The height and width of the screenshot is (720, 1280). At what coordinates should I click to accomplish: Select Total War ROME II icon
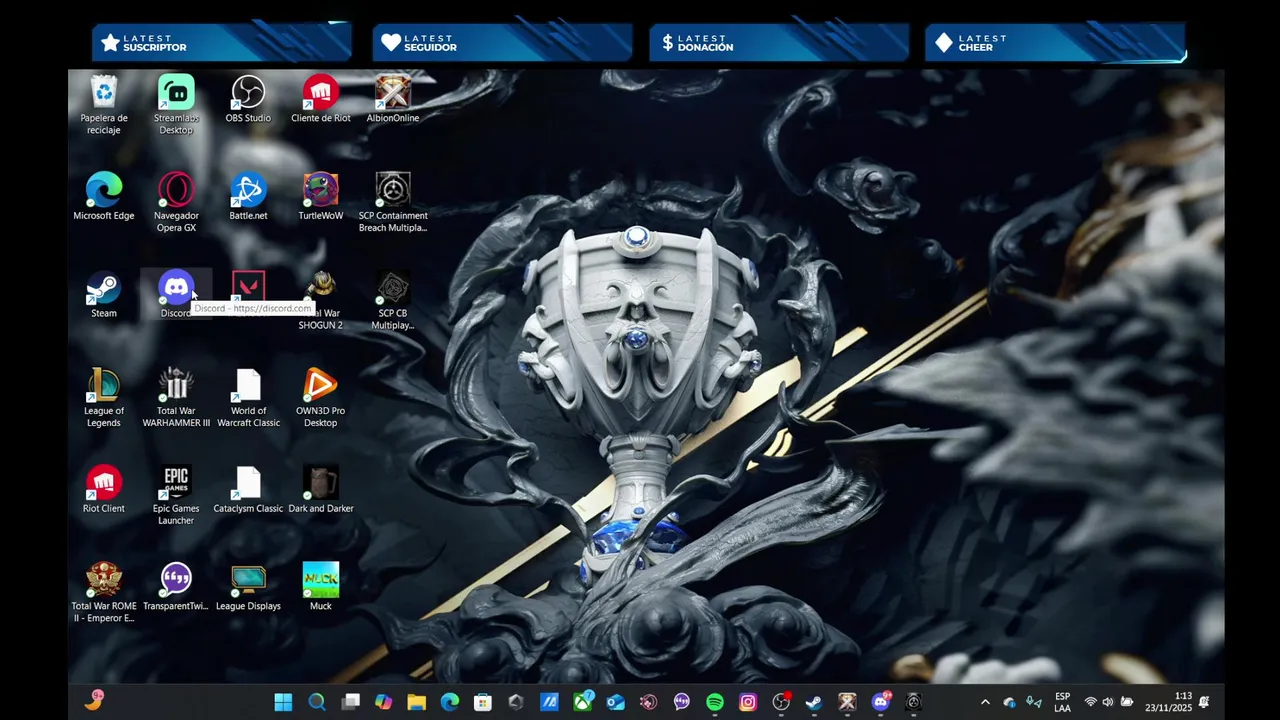coord(104,592)
